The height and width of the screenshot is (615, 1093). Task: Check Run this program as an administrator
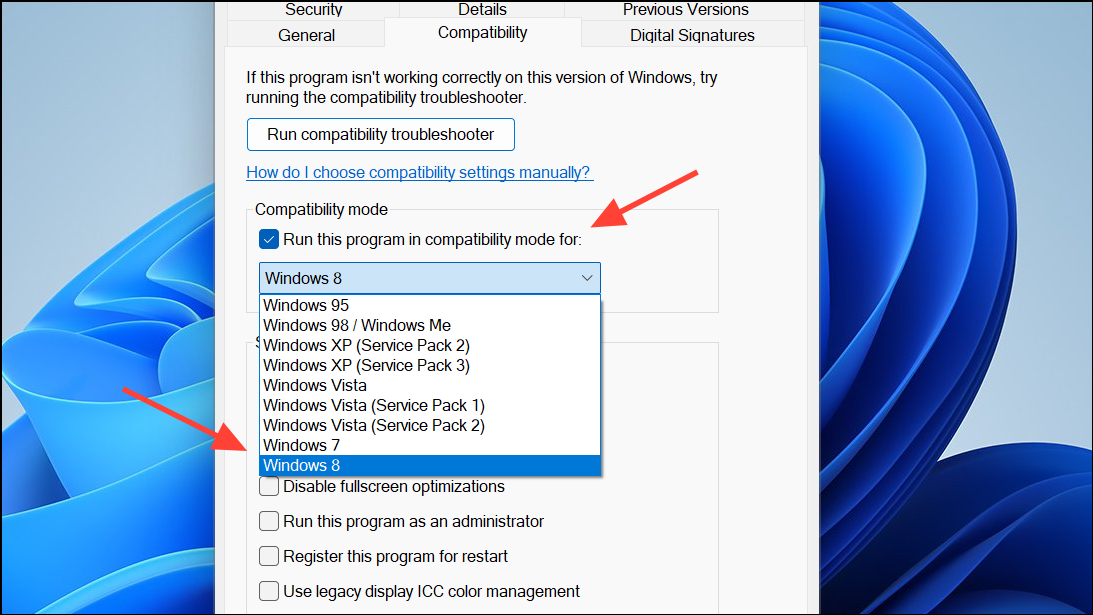[269, 521]
